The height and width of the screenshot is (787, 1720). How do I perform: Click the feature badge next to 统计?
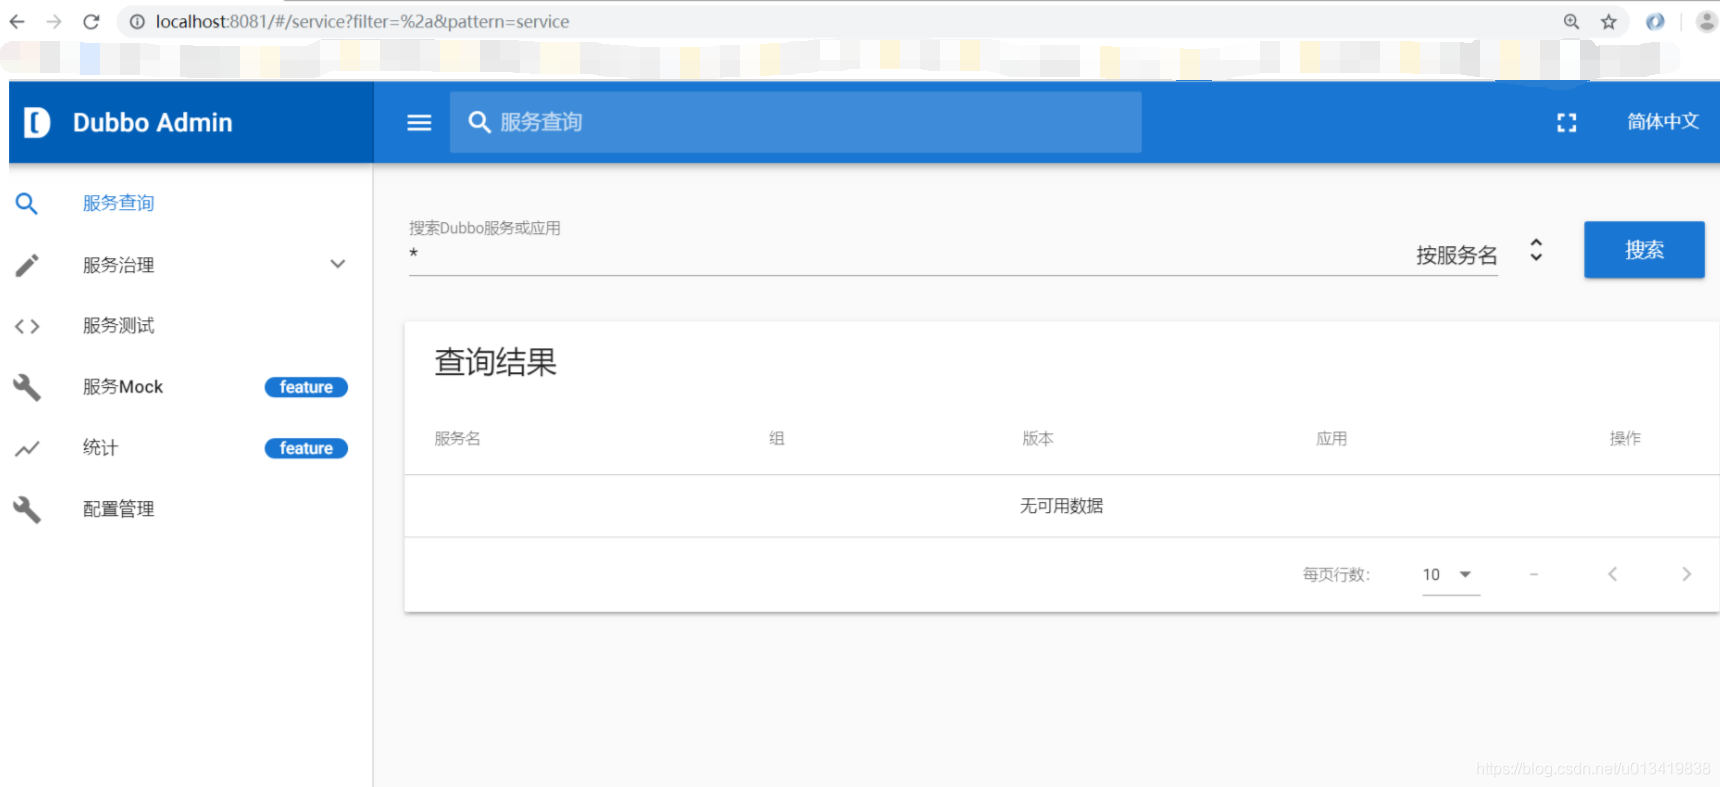pyautogui.click(x=306, y=448)
